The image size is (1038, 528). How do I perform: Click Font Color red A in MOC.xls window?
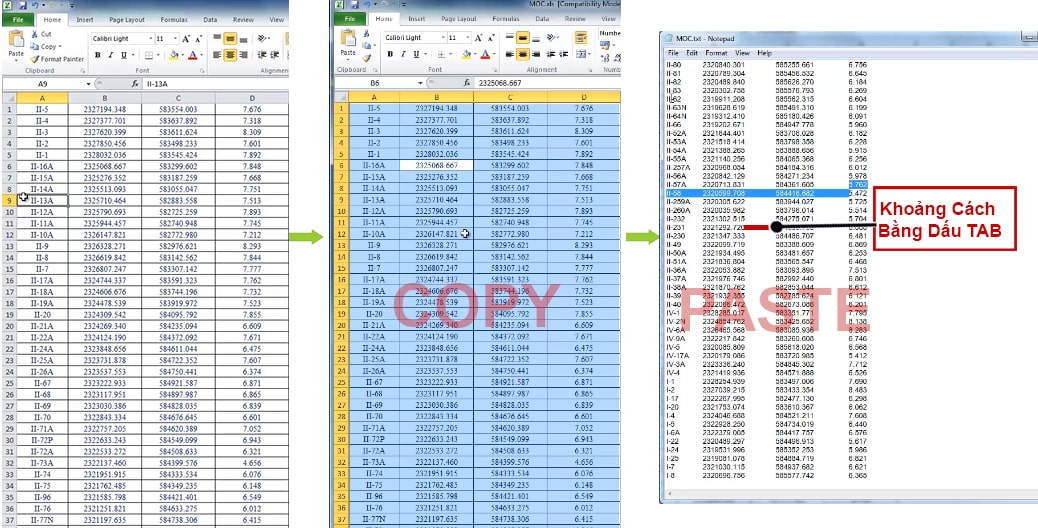[x=485, y=54]
